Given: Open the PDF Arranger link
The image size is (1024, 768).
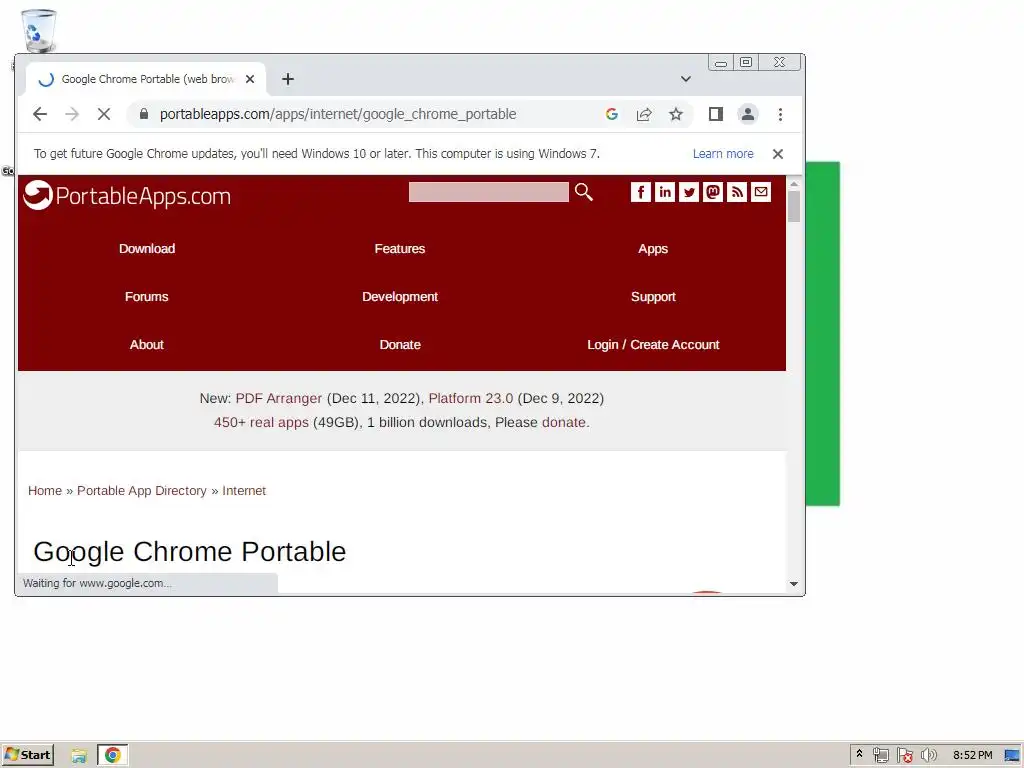Looking at the screenshot, I should [x=279, y=398].
